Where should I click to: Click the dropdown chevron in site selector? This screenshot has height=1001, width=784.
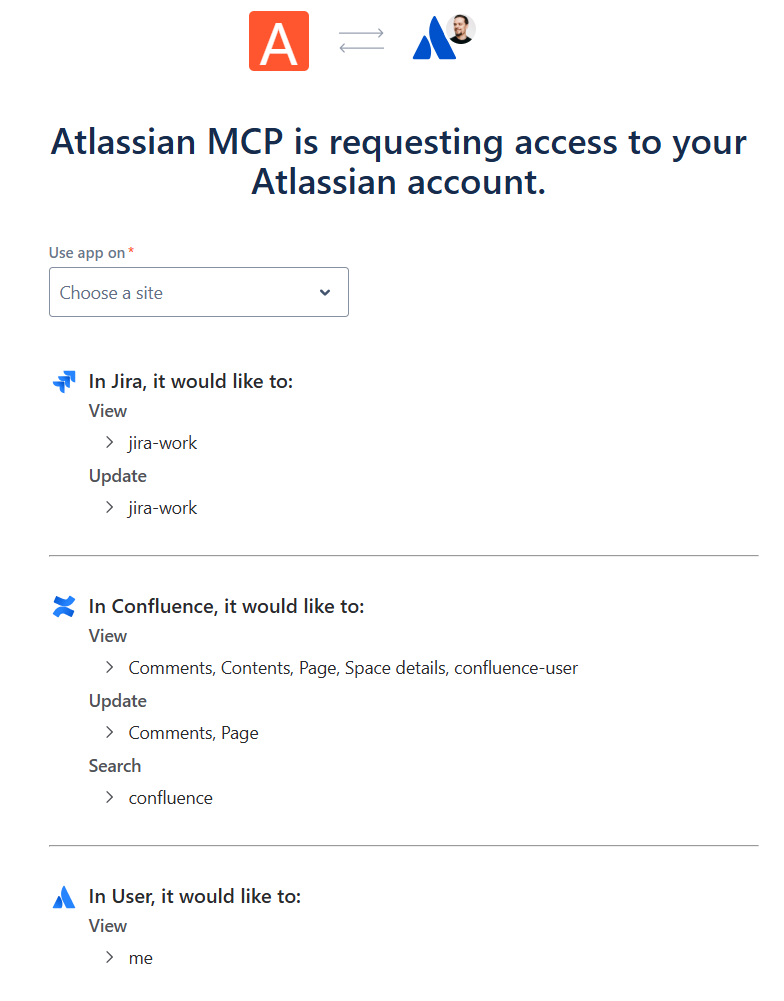[325, 292]
